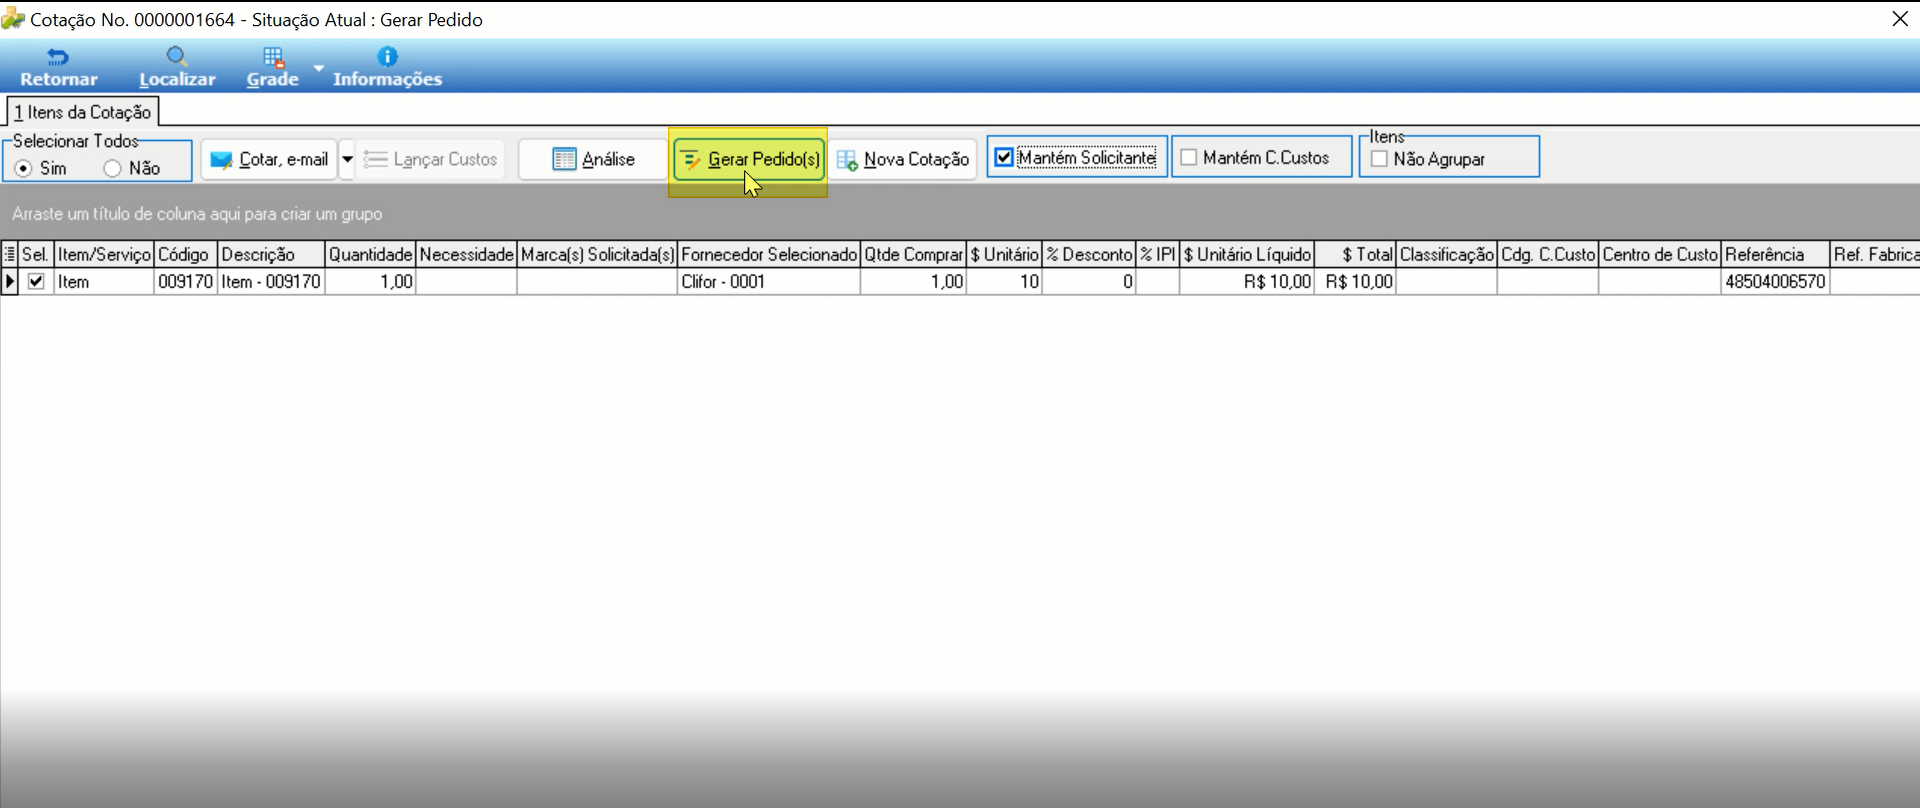Image resolution: width=1920 pixels, height=808 pixels.
Task: Click the Grade grid icon
Action: point(273,67)
